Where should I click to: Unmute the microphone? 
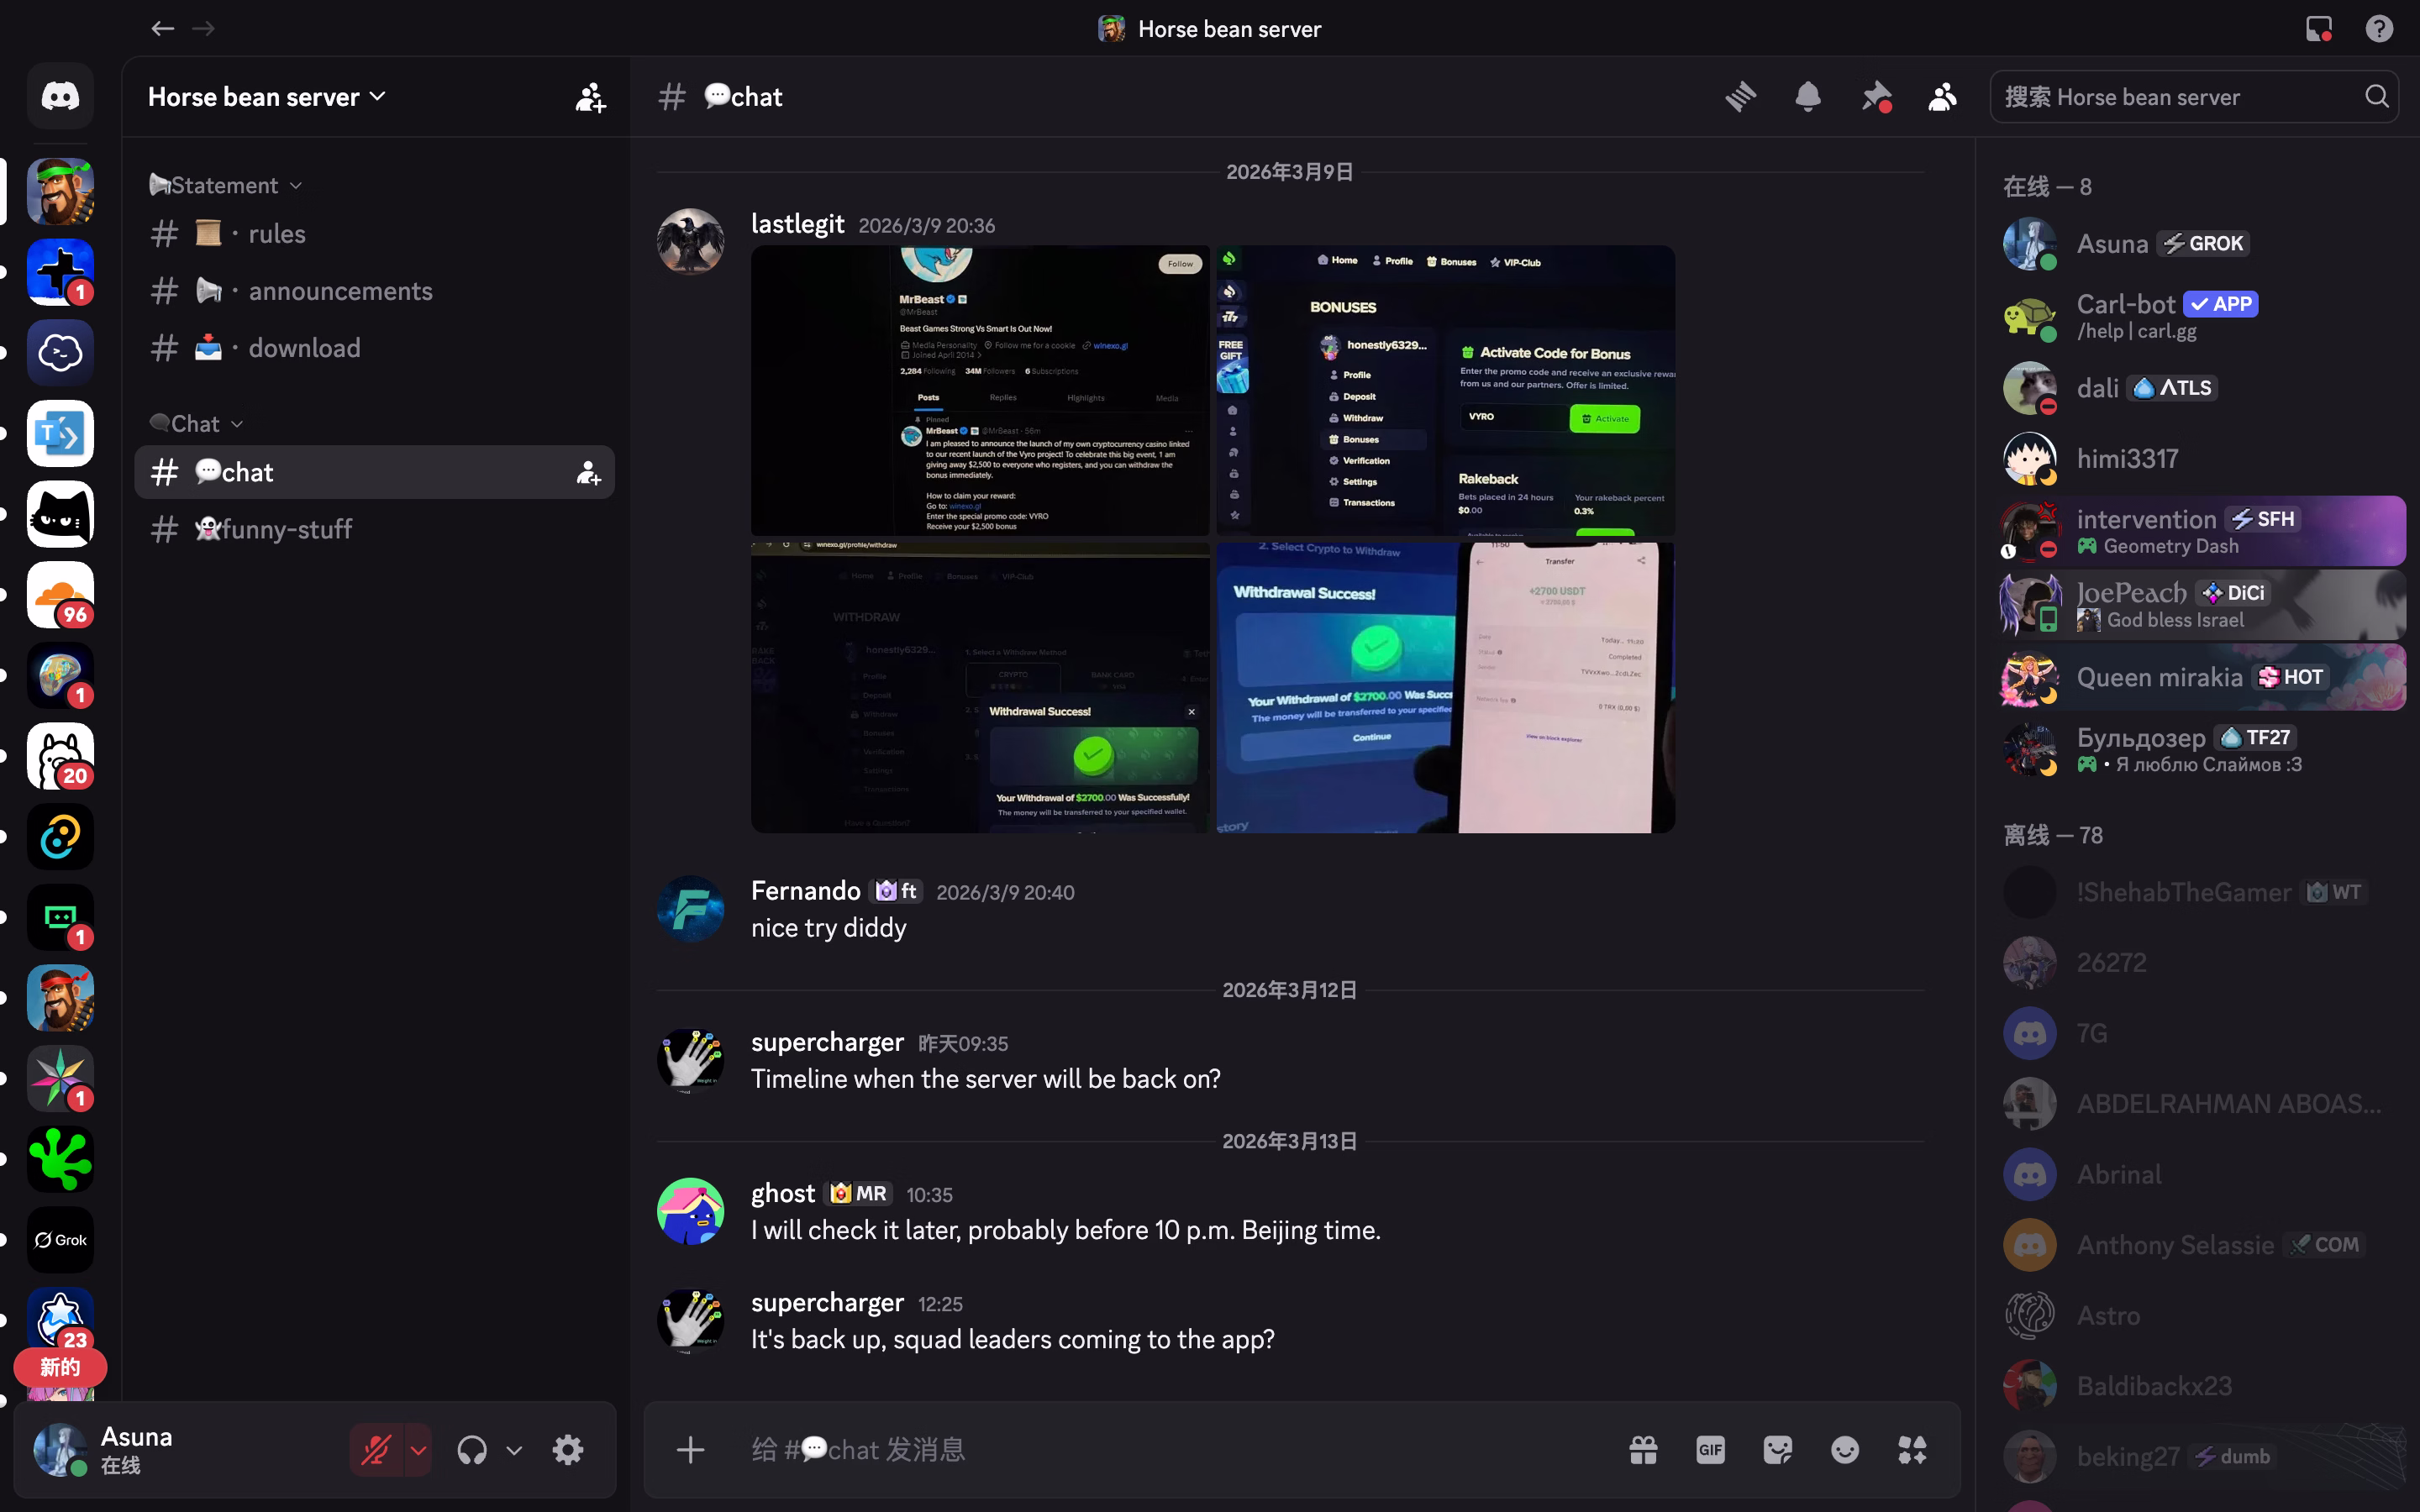coord(376,1449)
